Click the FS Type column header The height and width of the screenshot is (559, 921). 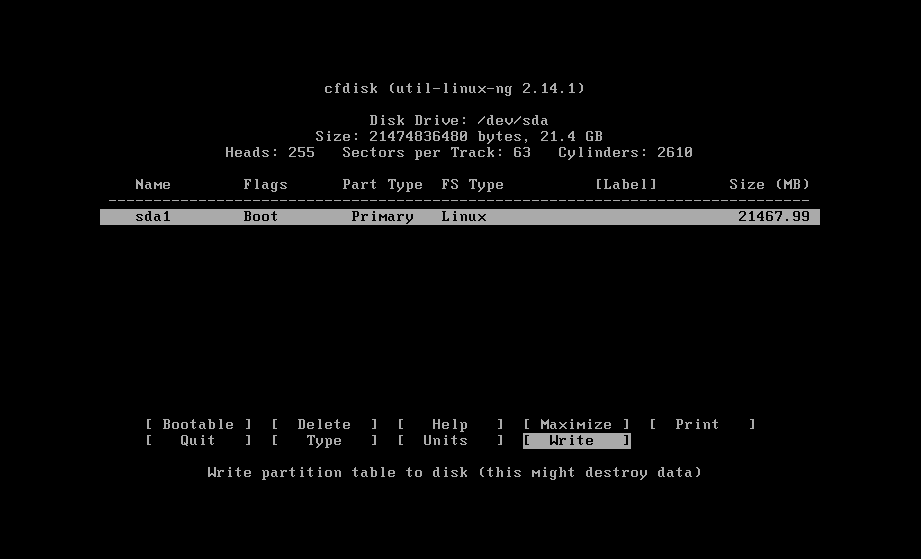click(473, 184)
